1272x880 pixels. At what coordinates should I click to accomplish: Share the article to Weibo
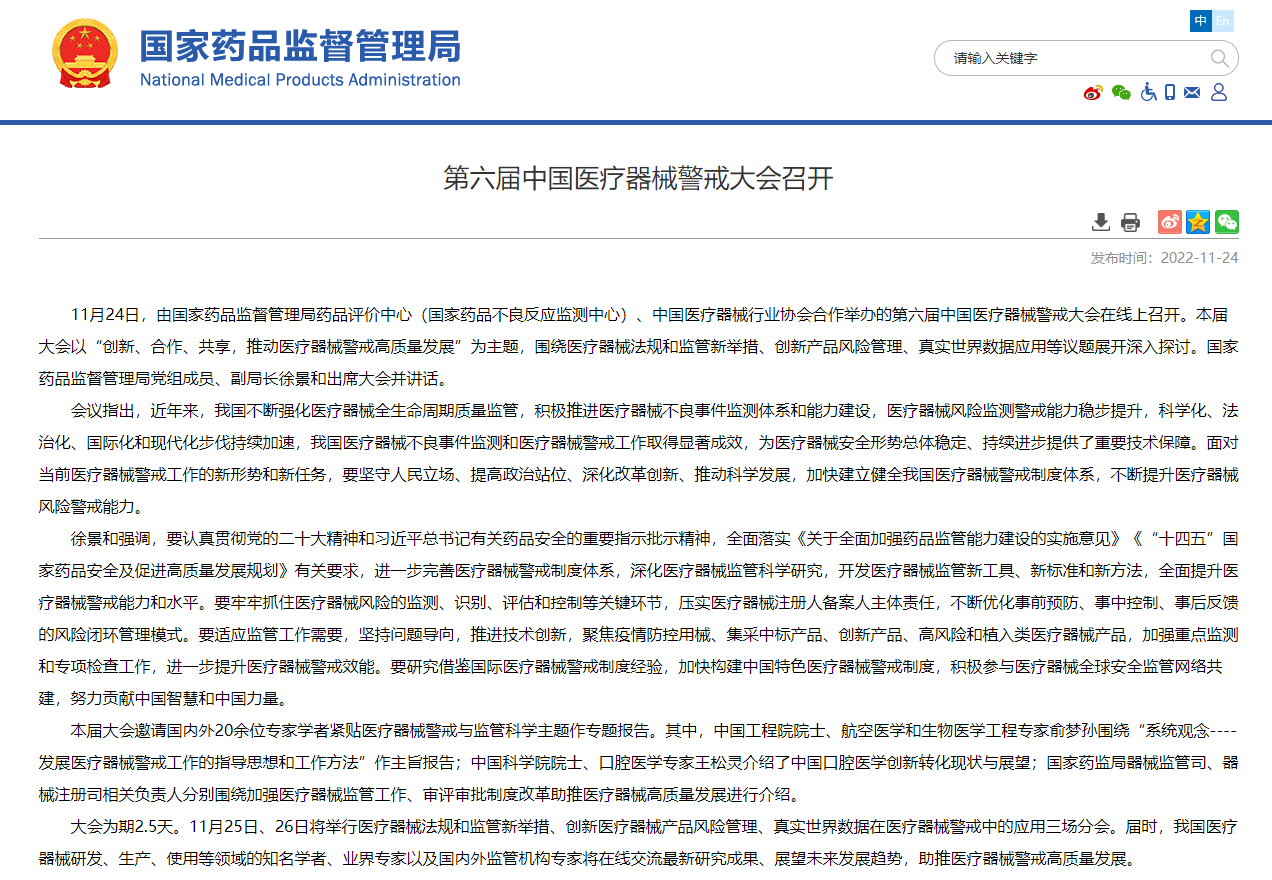(1169, 222)
